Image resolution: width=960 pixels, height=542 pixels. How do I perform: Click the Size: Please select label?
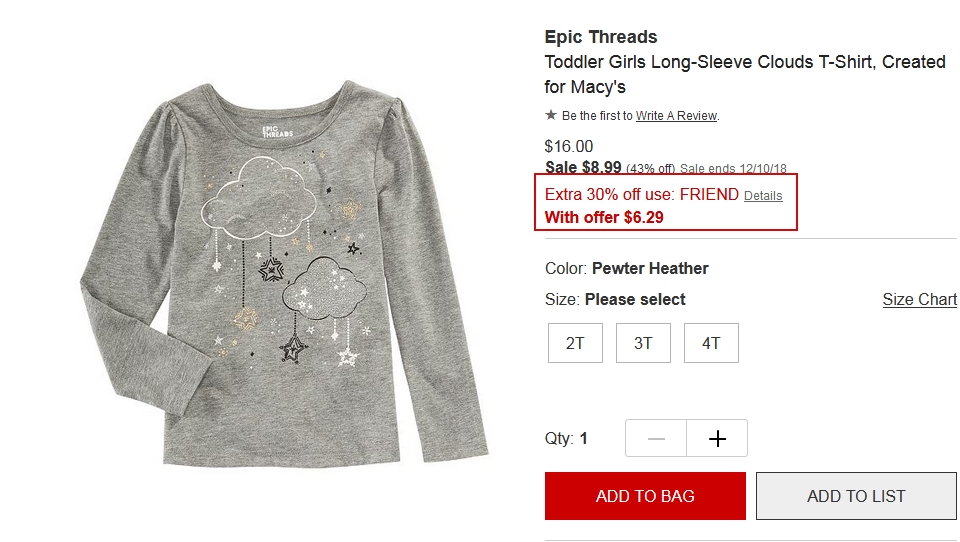[615, 299]
